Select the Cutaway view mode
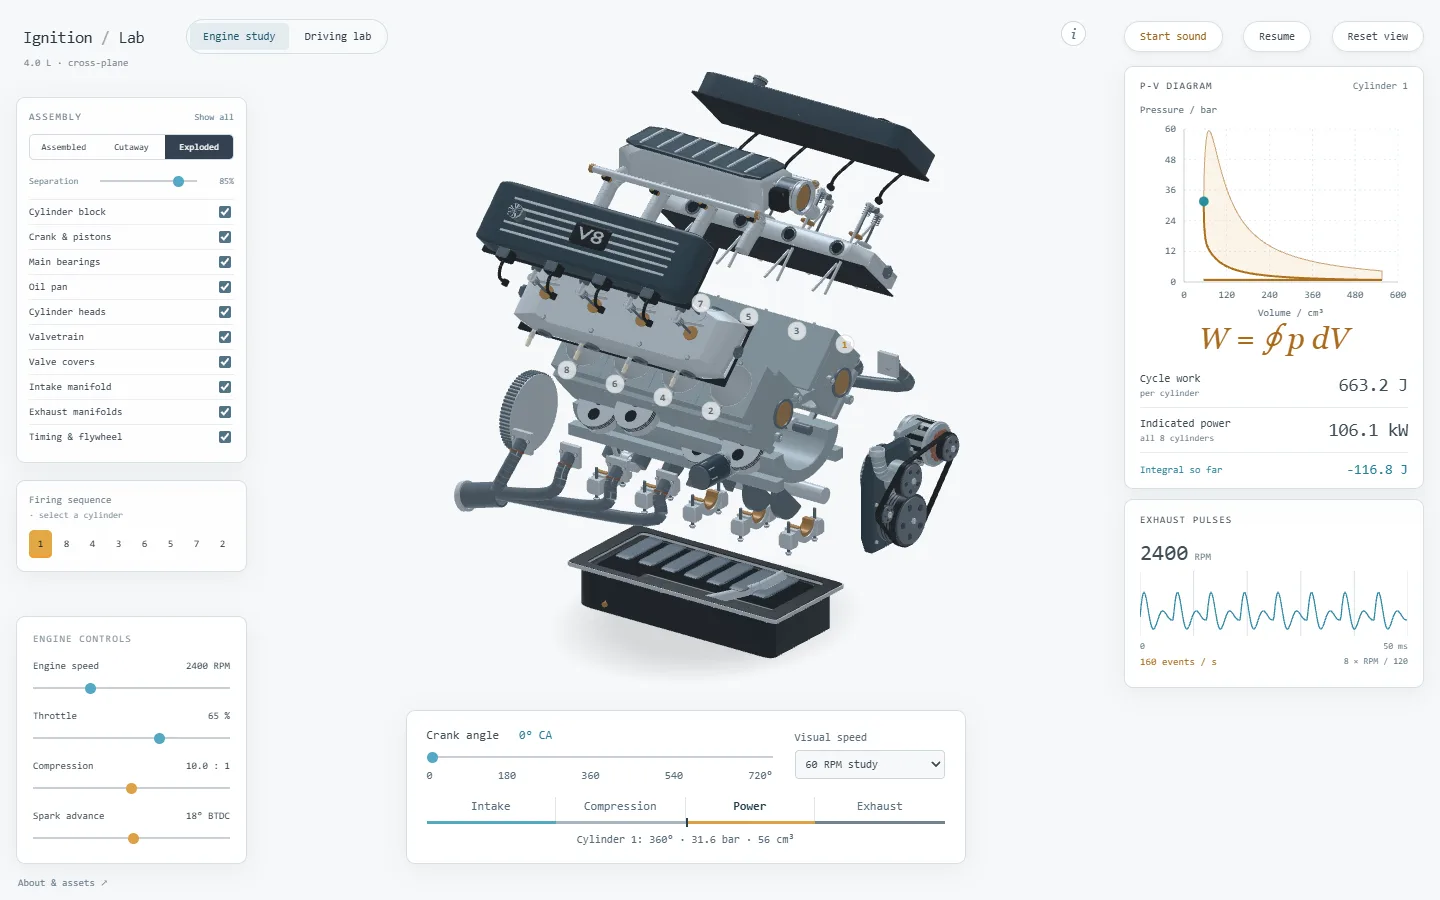Screen dimensions: 1440x900 [131, 147]
